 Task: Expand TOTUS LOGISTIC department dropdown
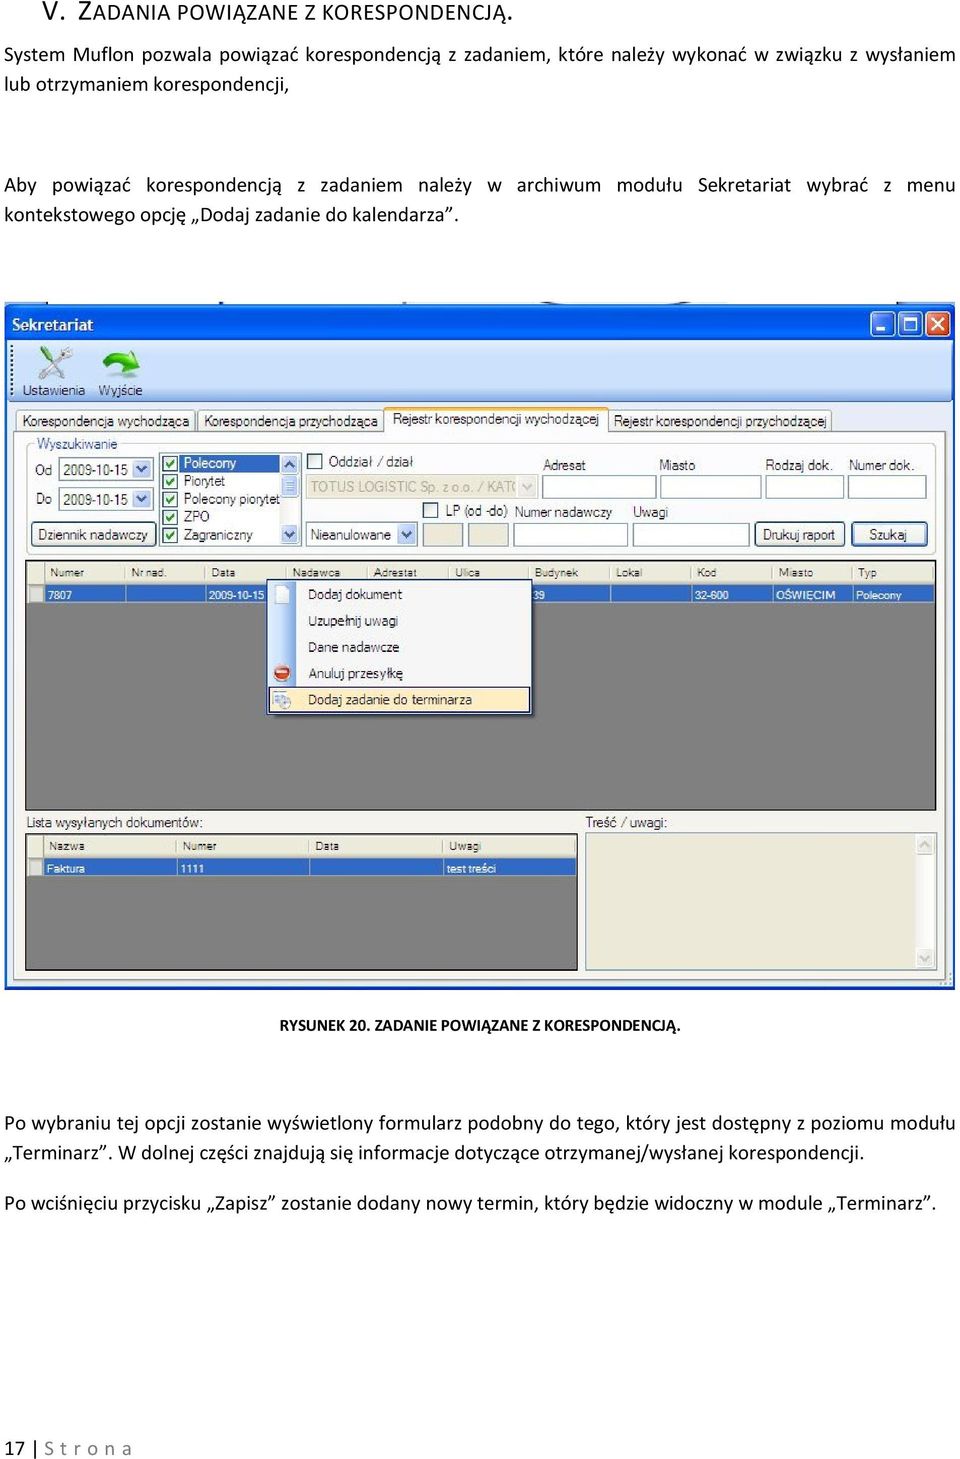click(528, 487)
